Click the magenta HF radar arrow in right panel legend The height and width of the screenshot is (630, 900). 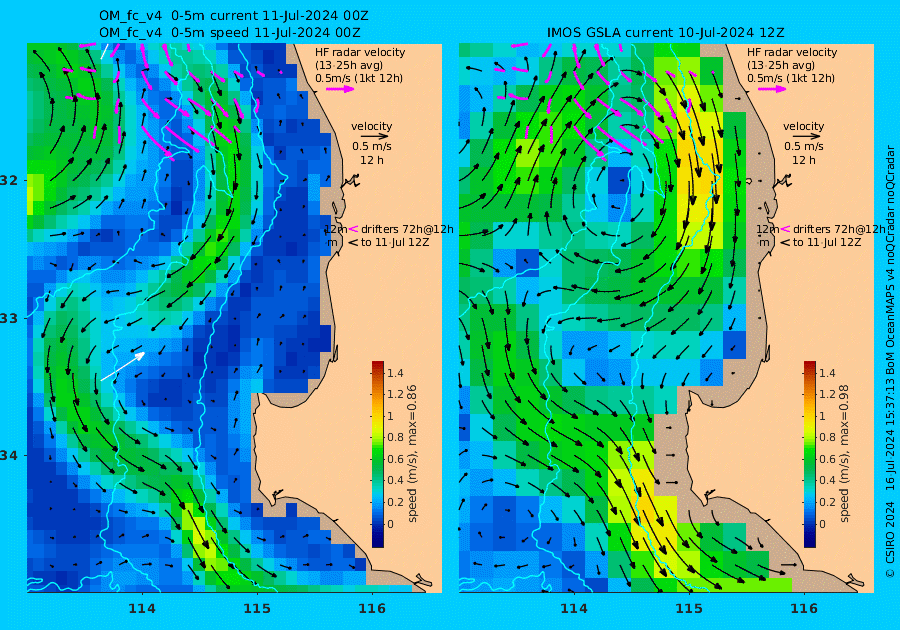click(x=772, y=89)
